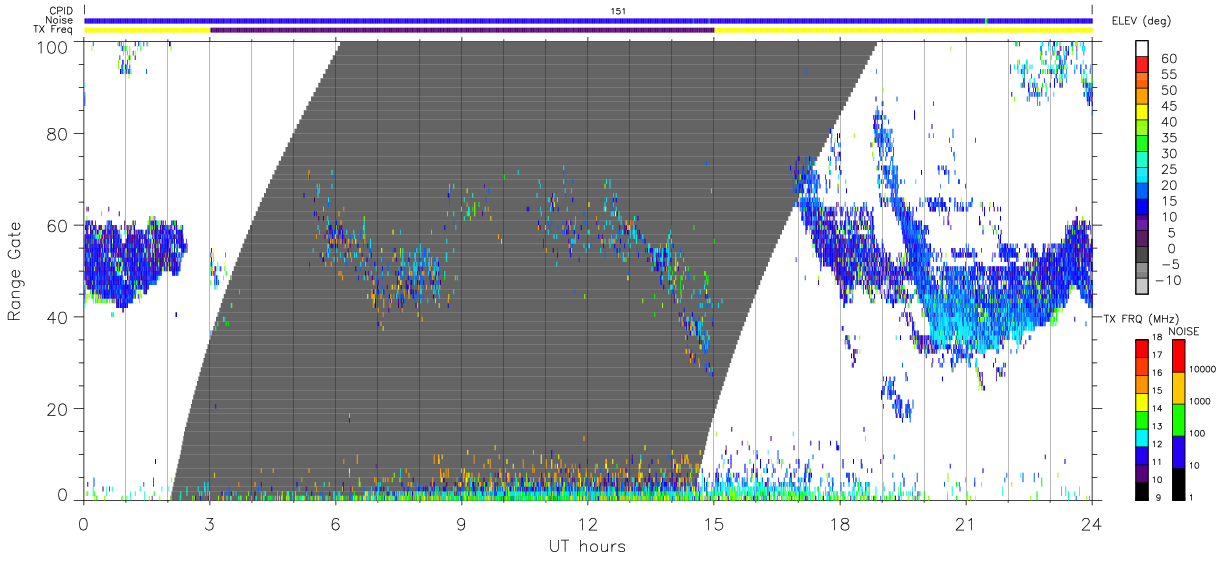Screen dimensions: 1228x567
Task: Click the 21 tick on UT hours axis
Action: click(x=965, y=522)
